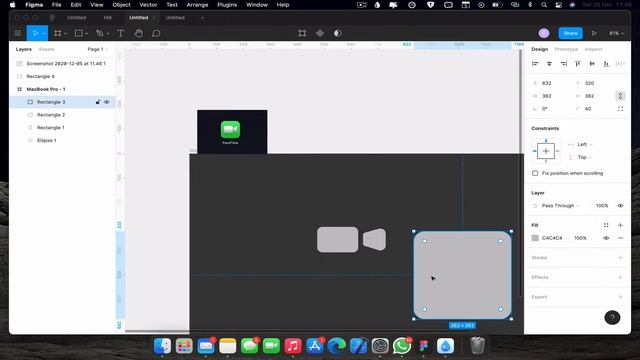Open WhatsApp in the Dock

click(402, 346)
